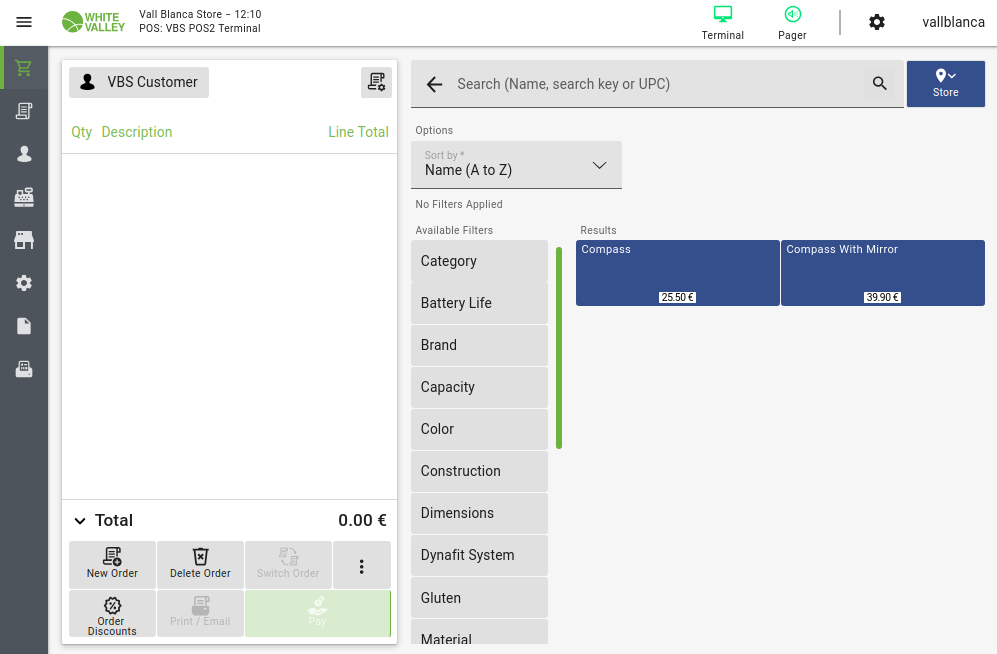Image resolution: width=997 pixels, height=654 pixels.
Task: Click the Qty column header
Action: (x=81, y=132)
